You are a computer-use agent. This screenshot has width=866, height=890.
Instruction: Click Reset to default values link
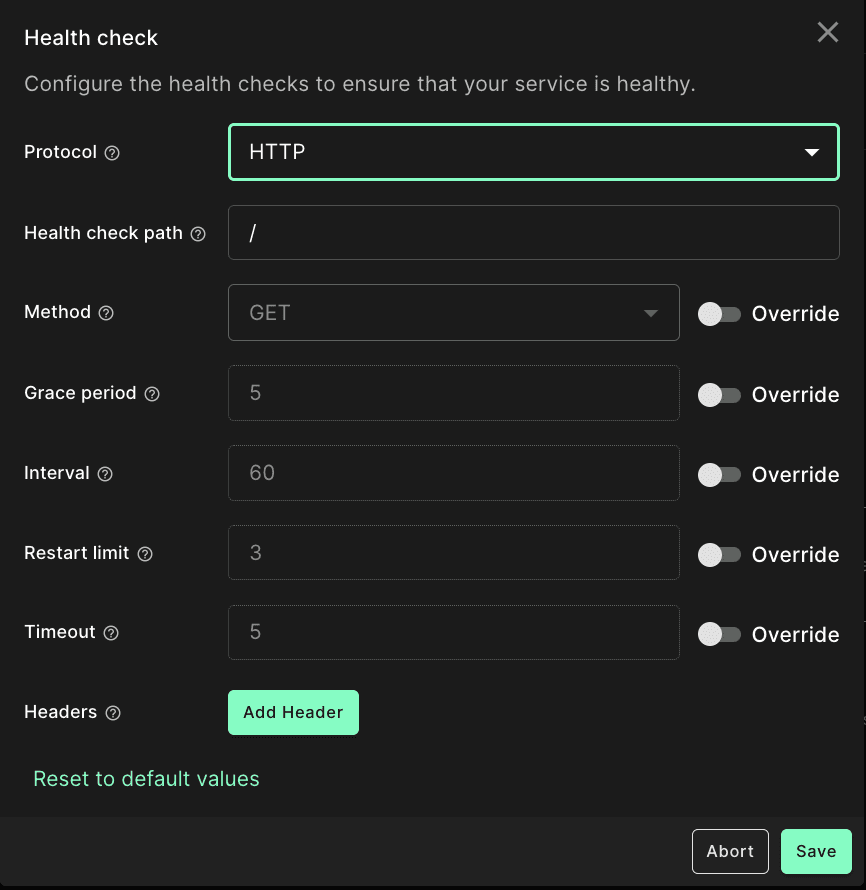(x=146, y=778)
